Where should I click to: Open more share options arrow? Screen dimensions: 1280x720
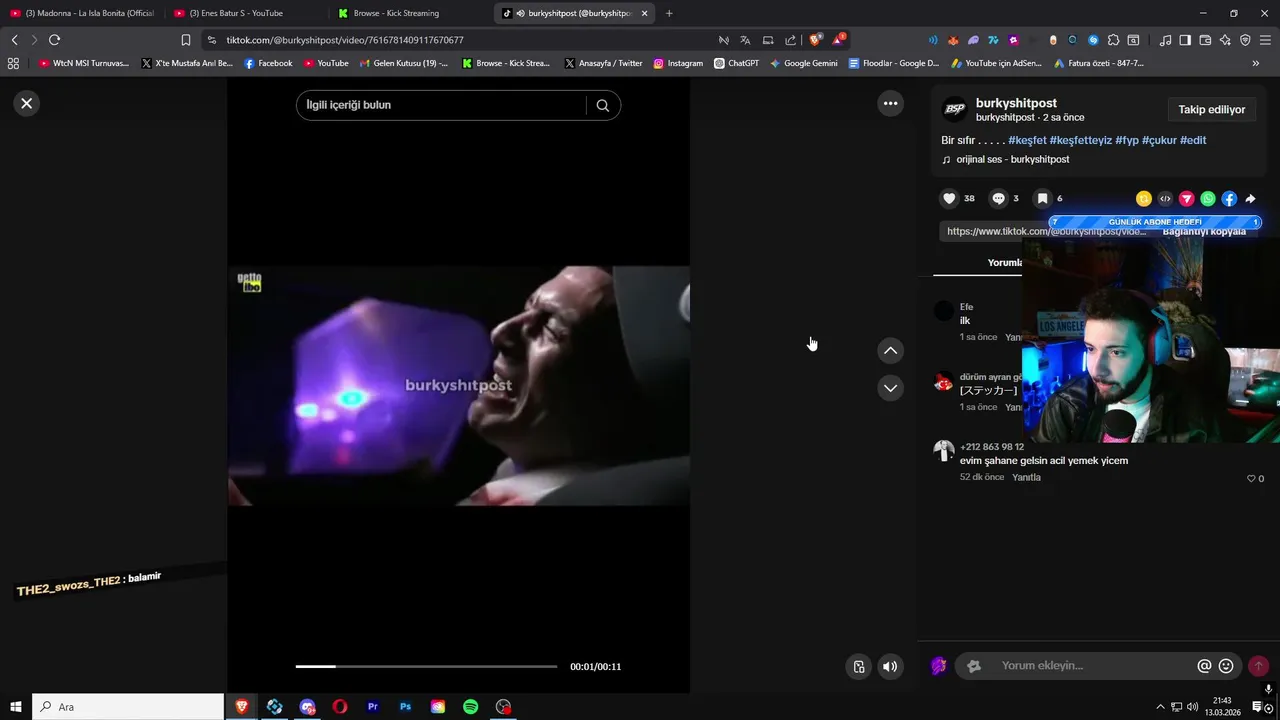click(x=1250, y=199)
